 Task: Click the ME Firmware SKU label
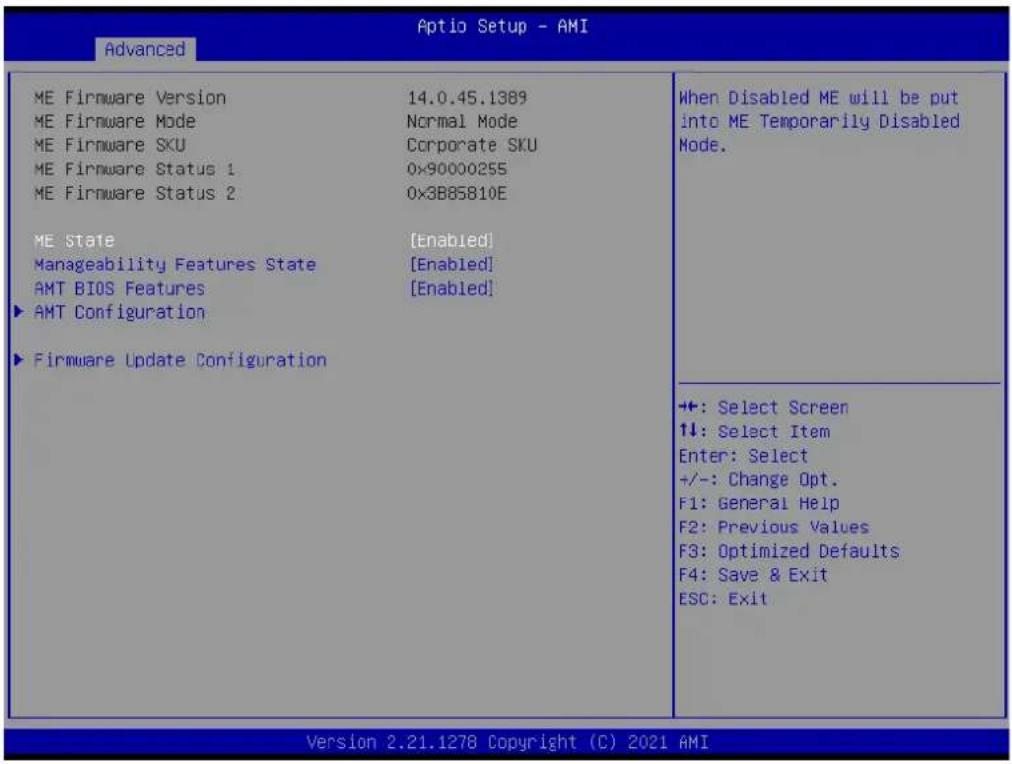(110, 145)
